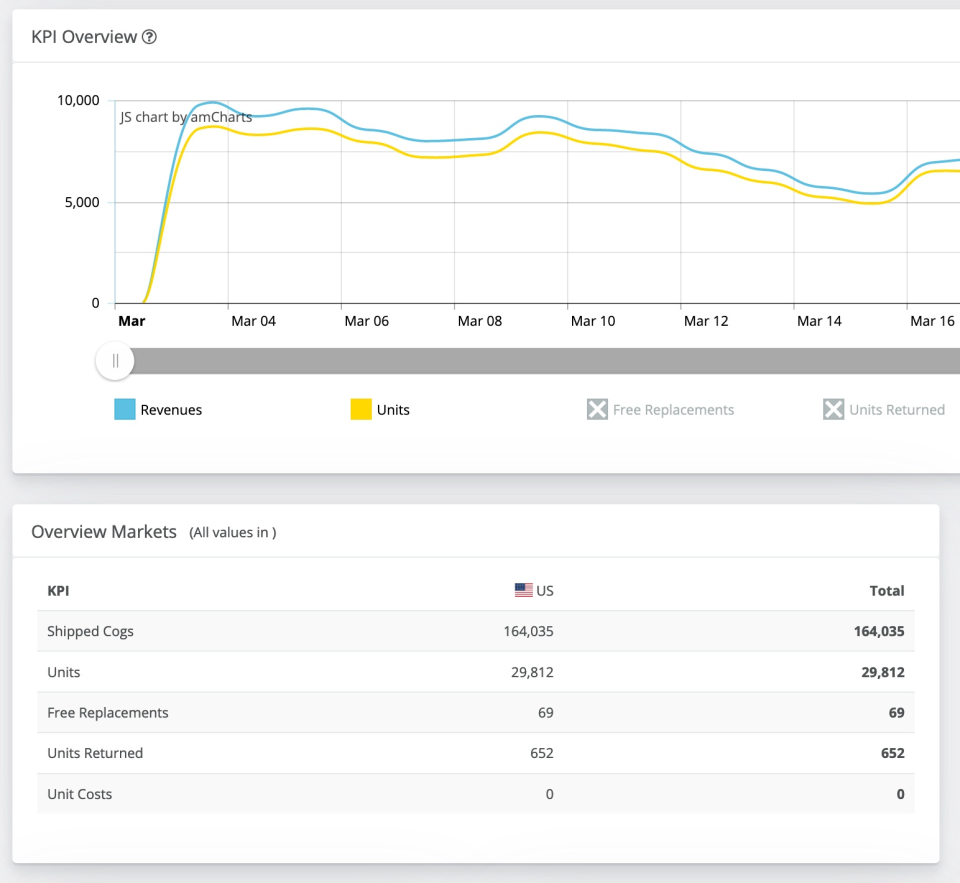
Task: Click the KPI Overview help icon
Action: pos(150,37)
